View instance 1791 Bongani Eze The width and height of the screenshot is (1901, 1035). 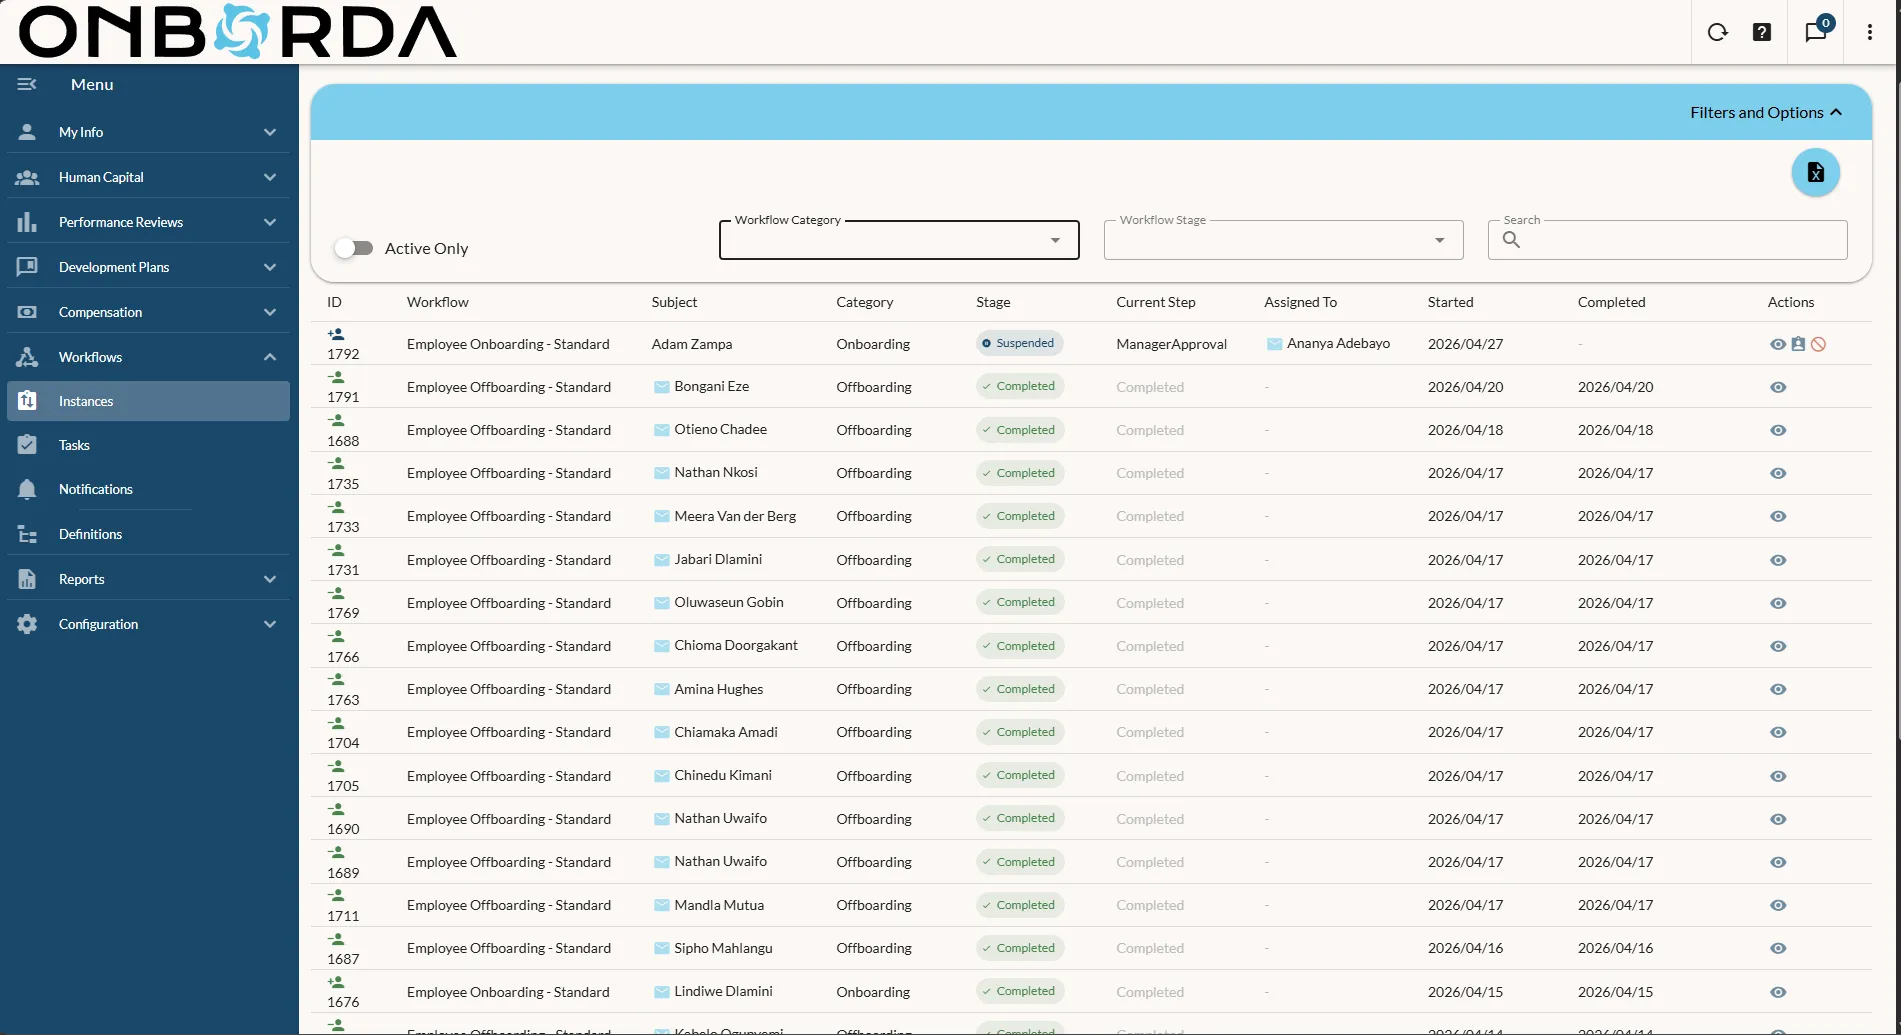click(1777, 387)
